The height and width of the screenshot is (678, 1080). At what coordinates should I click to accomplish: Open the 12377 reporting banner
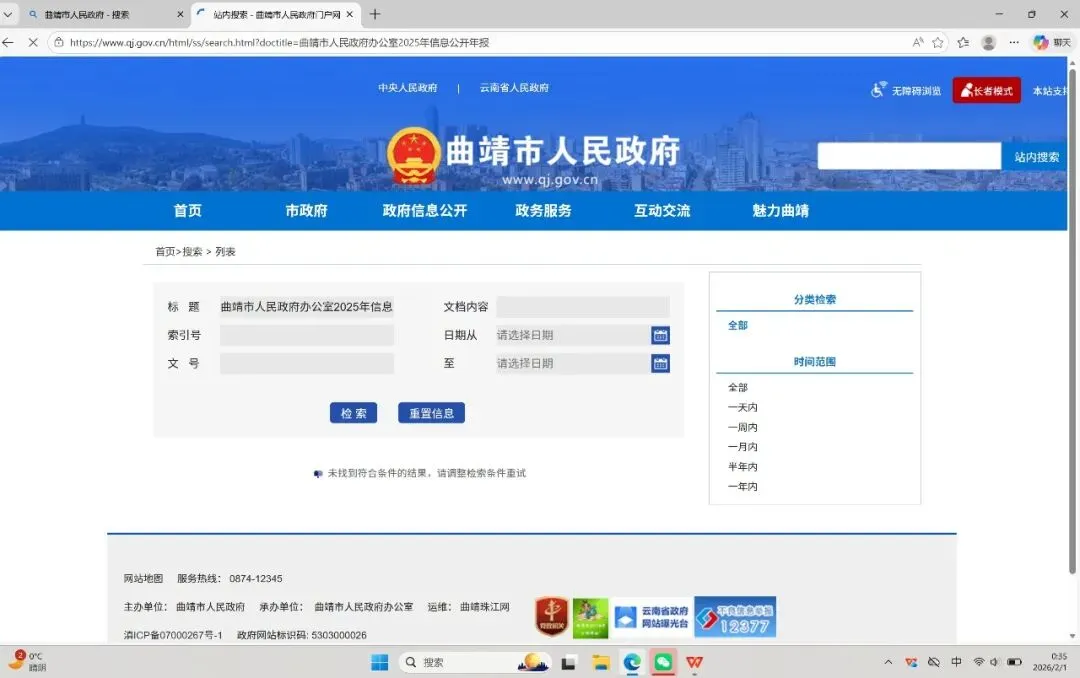coord(736,617)
